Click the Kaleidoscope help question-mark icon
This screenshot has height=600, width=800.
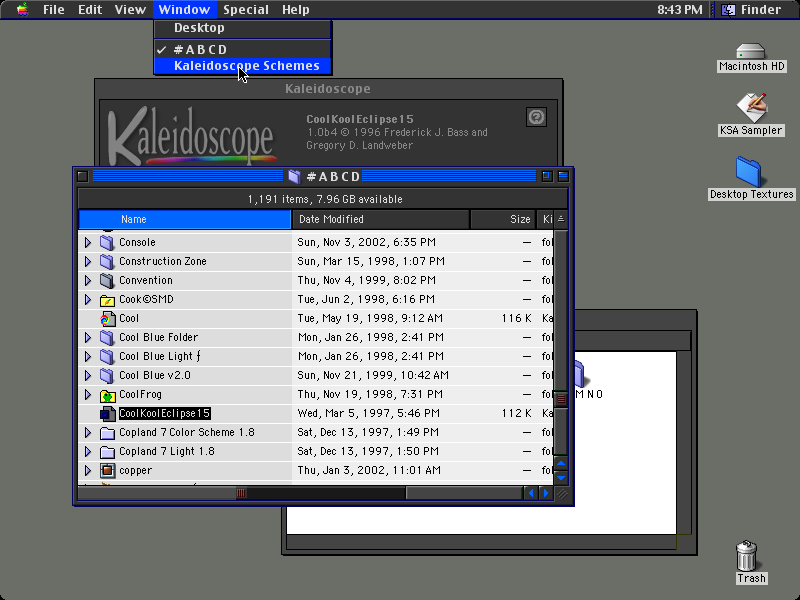point(536,117)
